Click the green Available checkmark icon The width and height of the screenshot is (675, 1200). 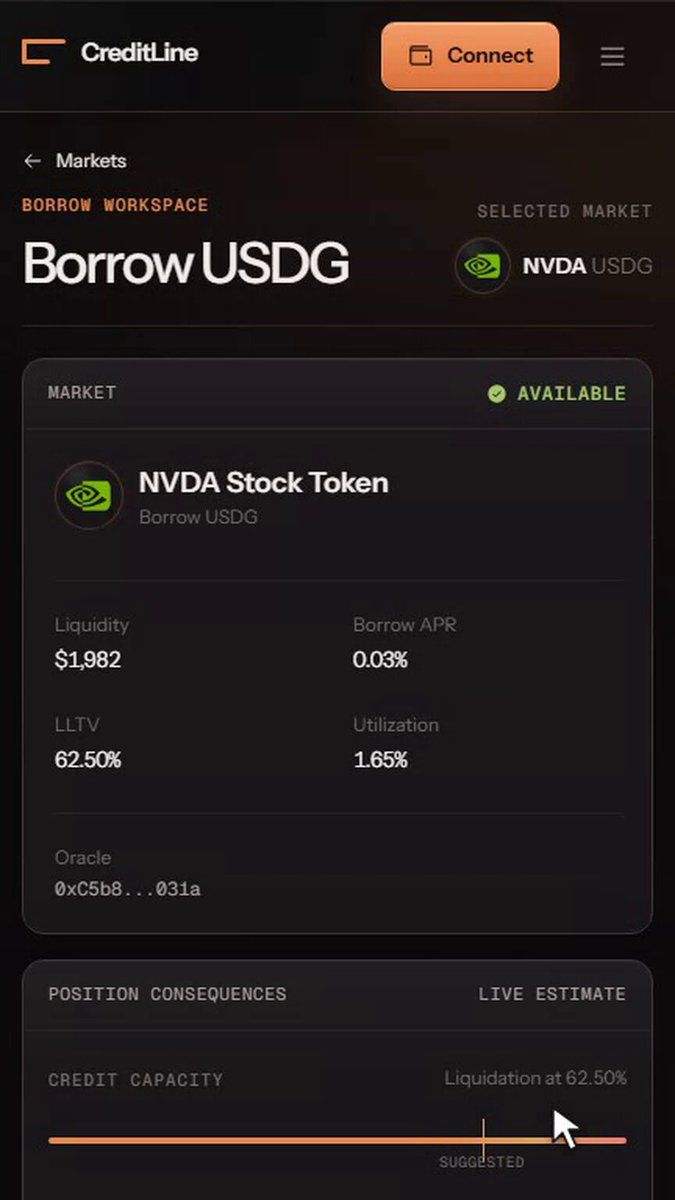coord(496,394)
